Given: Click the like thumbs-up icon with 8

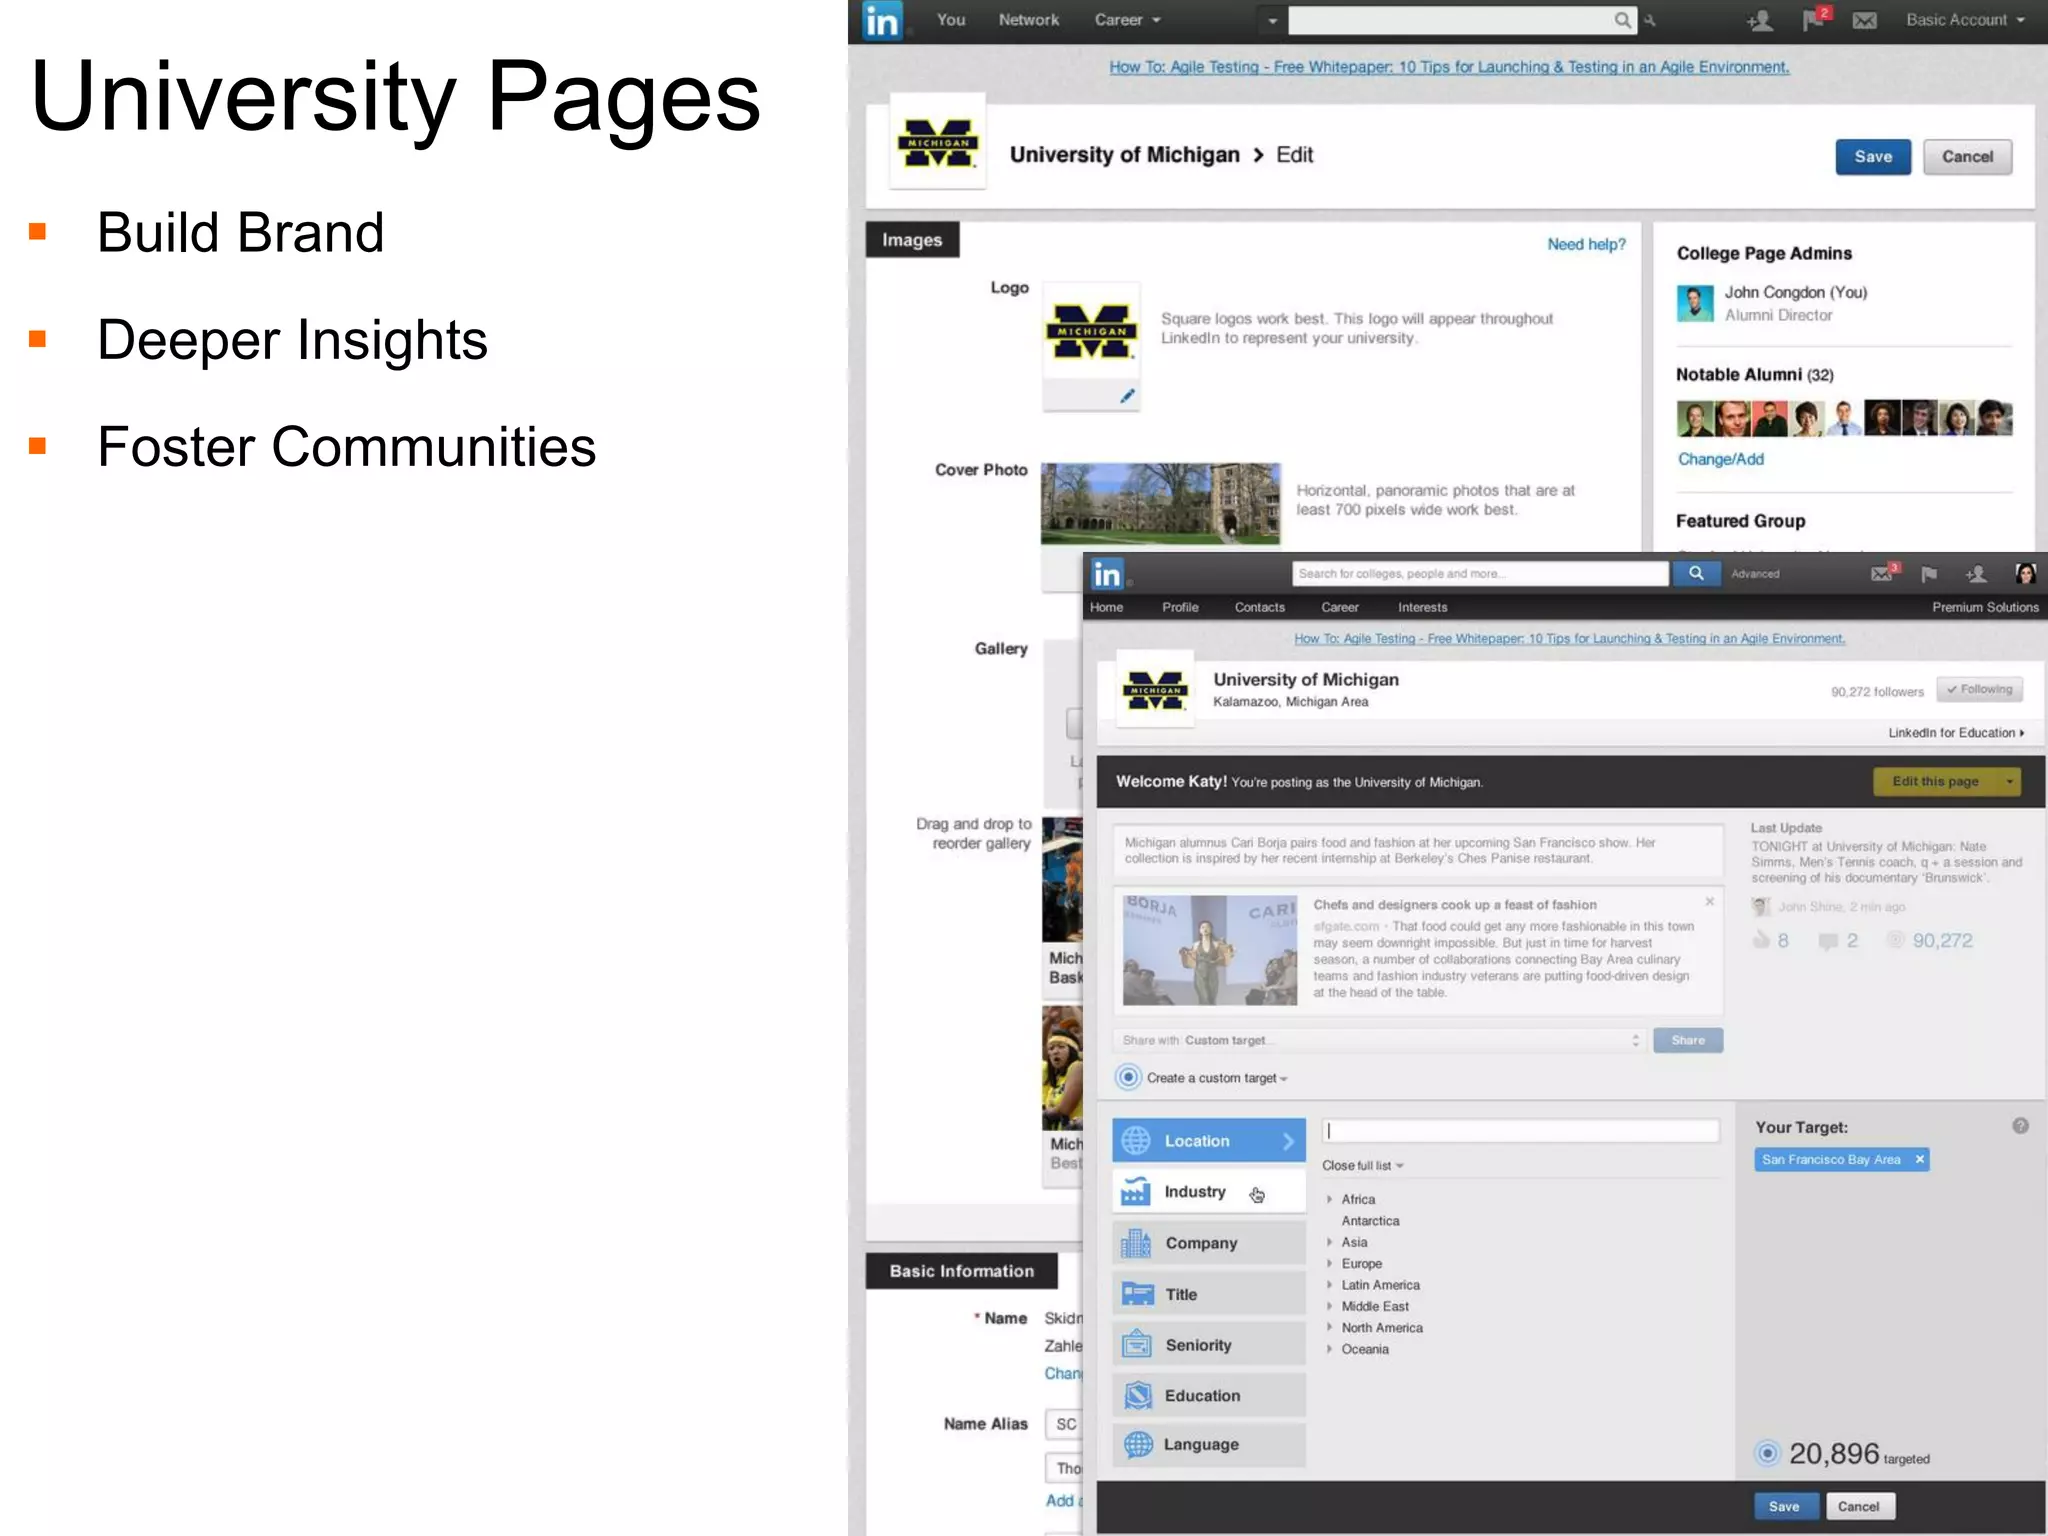Looking at the screenshot, I should point(1762,940).
